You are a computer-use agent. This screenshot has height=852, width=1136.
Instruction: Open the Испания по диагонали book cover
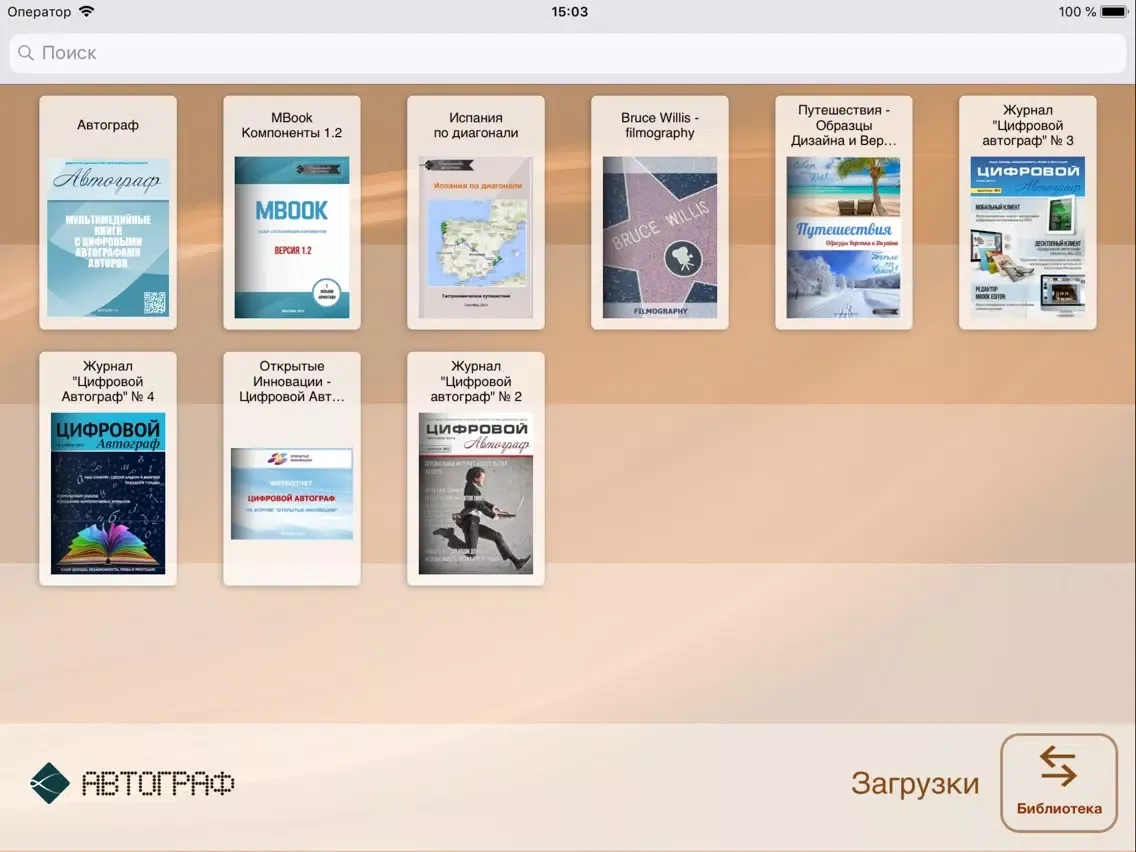pos(476,238)
